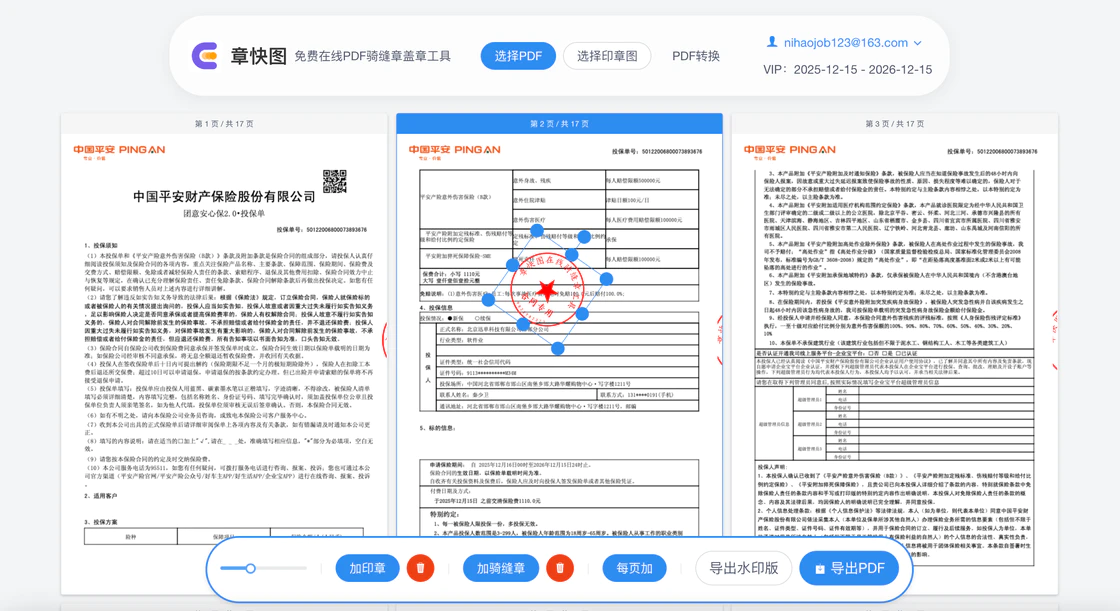
Task: Open the 选择印章图 tab
Action: (x=607, y=56)
